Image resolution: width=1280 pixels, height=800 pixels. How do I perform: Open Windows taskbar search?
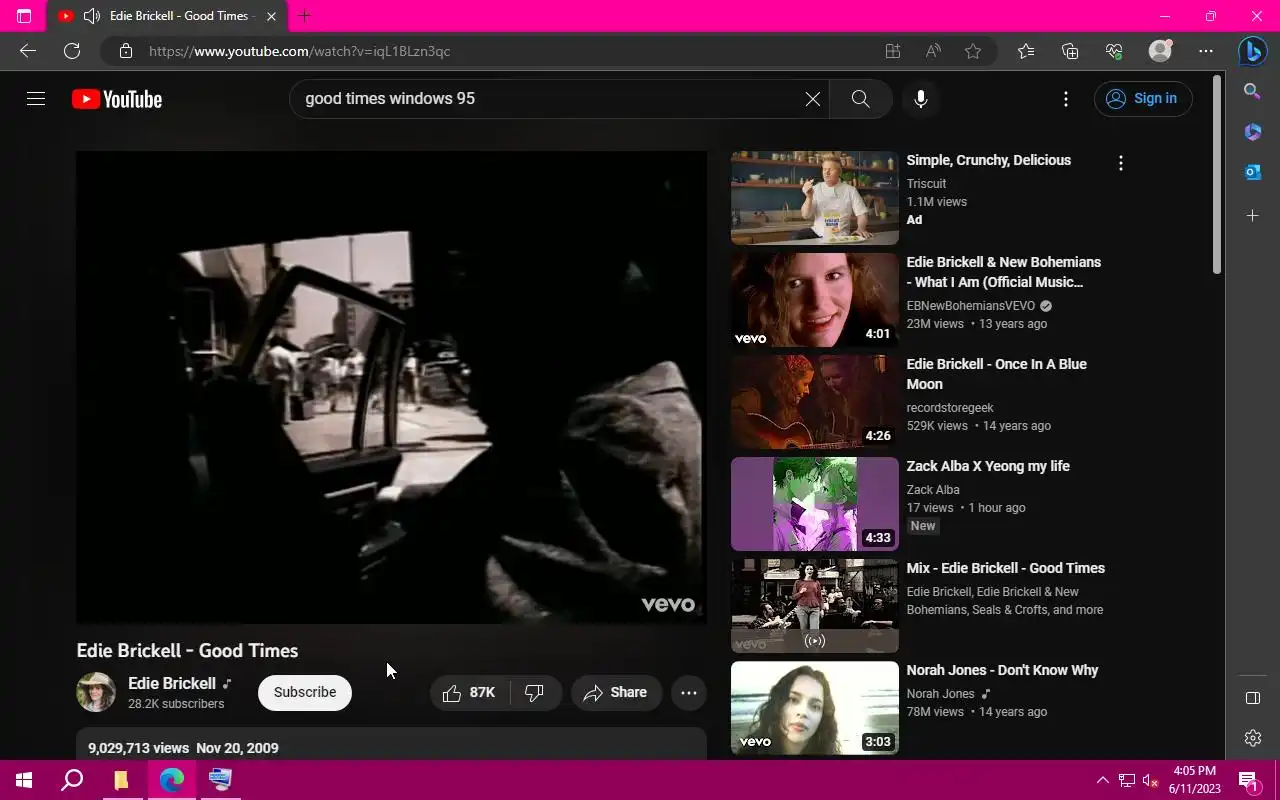[x=72, y=780]
